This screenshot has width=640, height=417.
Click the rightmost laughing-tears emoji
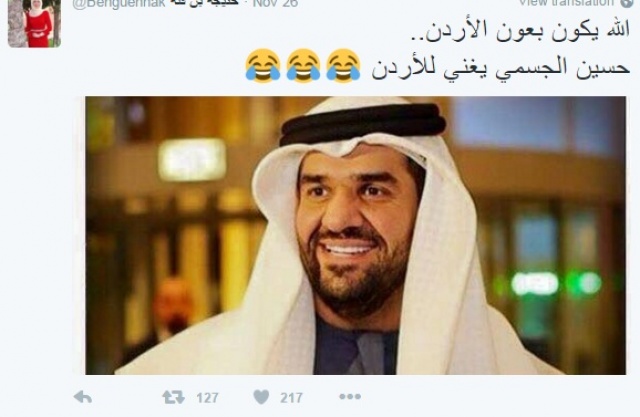click(x=343, y=65)
